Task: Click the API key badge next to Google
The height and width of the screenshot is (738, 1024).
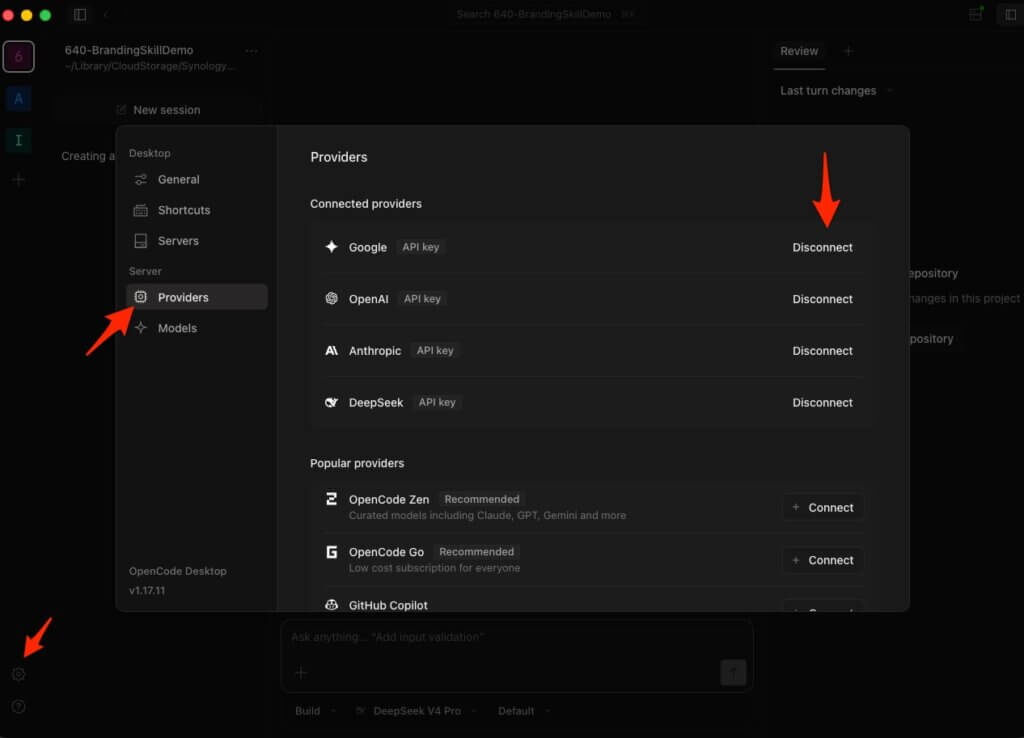Action: (421, 247)
